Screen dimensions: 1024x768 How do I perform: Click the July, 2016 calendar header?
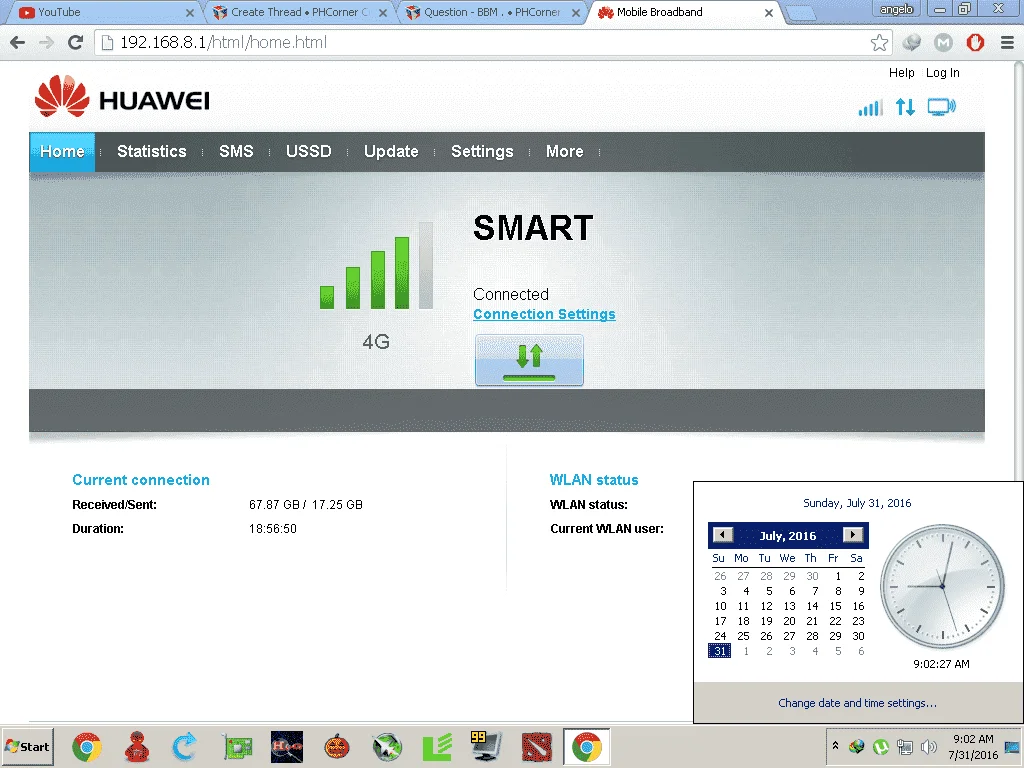pyautogui.click(x=788, y=536)
